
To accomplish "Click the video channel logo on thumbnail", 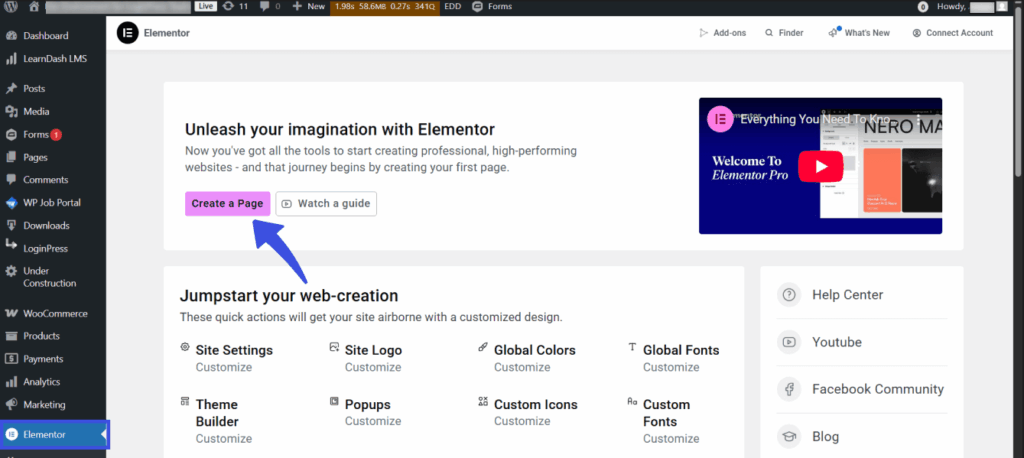I will tap(722, 119).
